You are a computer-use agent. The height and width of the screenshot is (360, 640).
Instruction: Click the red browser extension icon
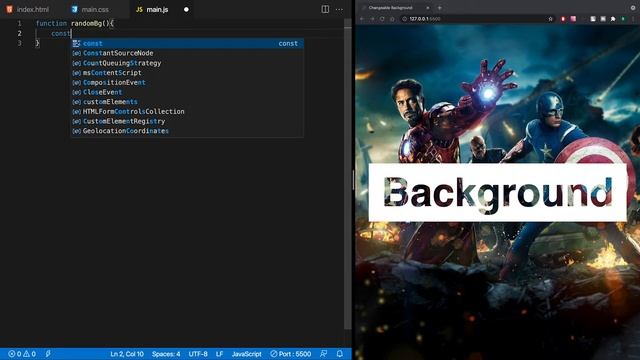point(563,19)
